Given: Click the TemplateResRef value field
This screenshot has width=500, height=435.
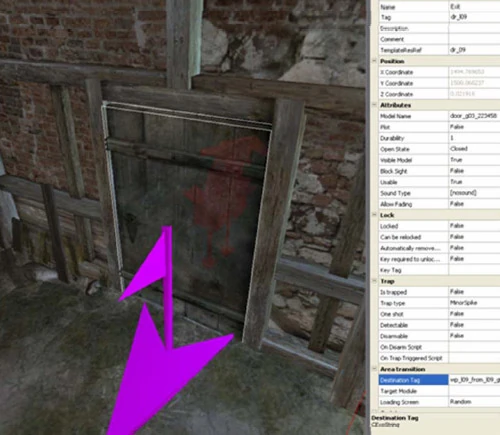Looking at the screenshot, I should [x=474, y=50].
